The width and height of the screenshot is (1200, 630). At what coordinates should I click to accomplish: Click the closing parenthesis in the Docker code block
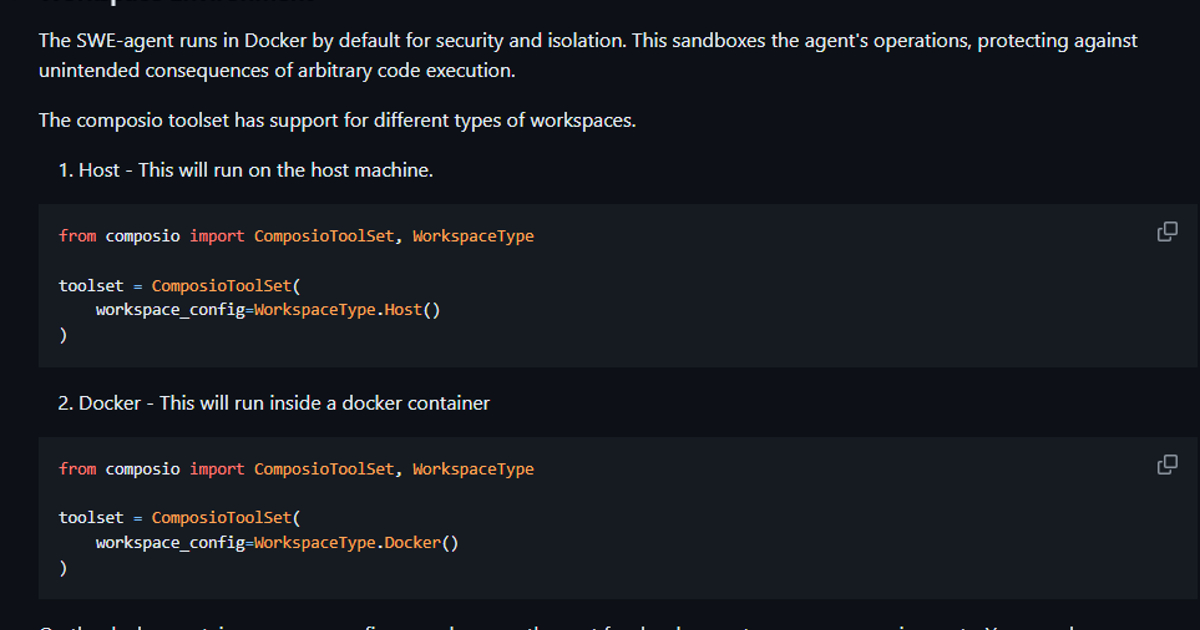tap(63, 568)
